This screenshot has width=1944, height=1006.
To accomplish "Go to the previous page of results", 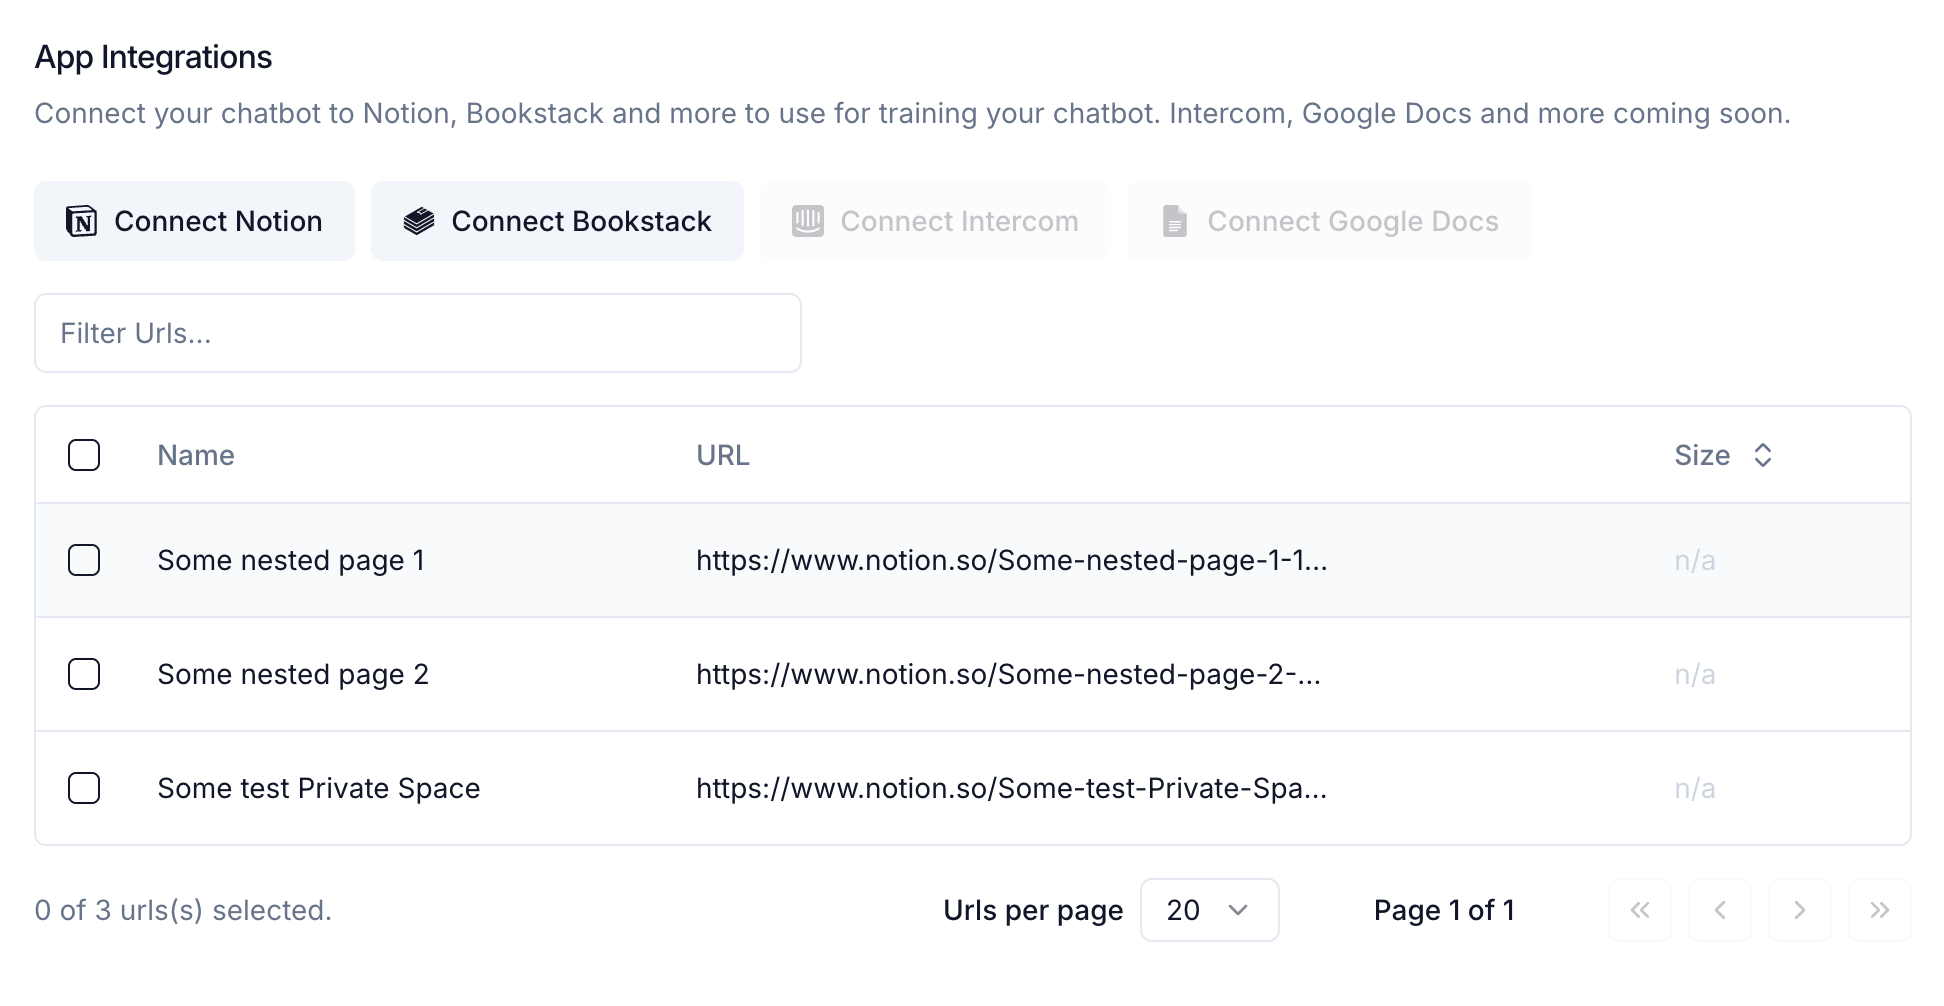I will pos(1719,910).
